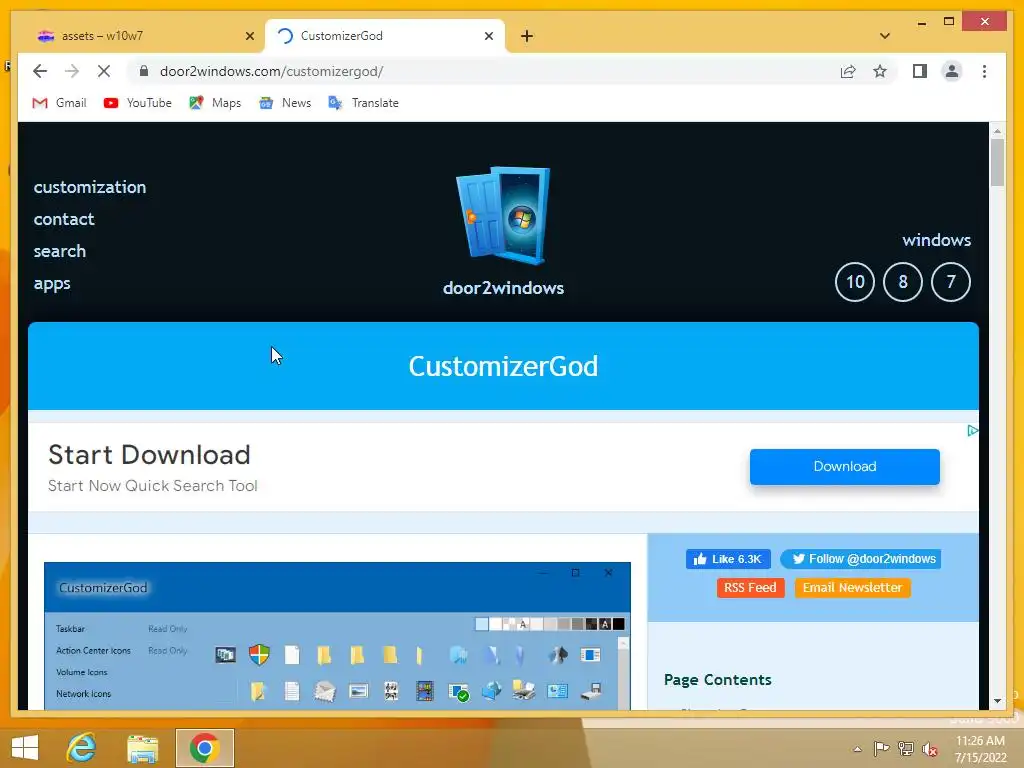Like the page on Facebook

728,559
